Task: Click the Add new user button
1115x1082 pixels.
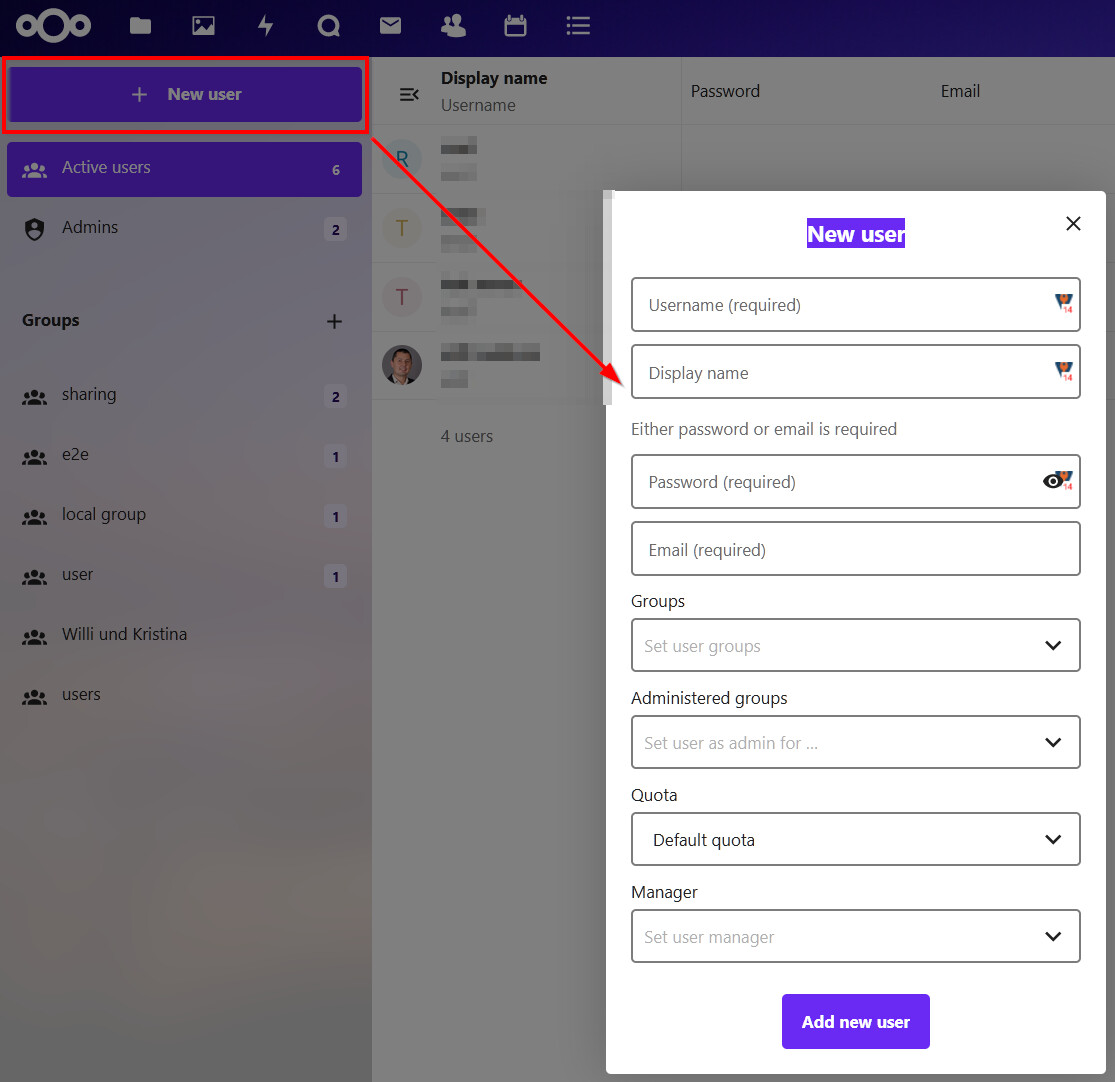Action: [855, 1021]
